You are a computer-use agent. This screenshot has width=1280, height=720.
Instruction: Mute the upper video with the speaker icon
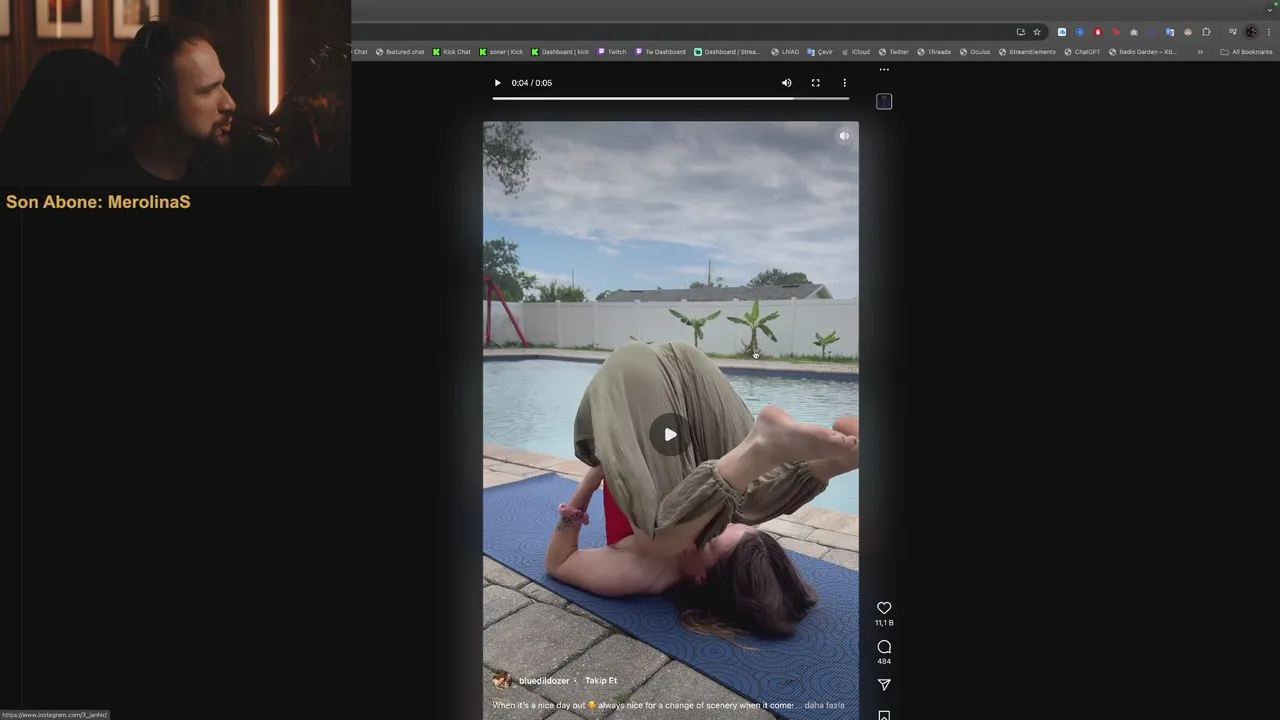point(786,83)
